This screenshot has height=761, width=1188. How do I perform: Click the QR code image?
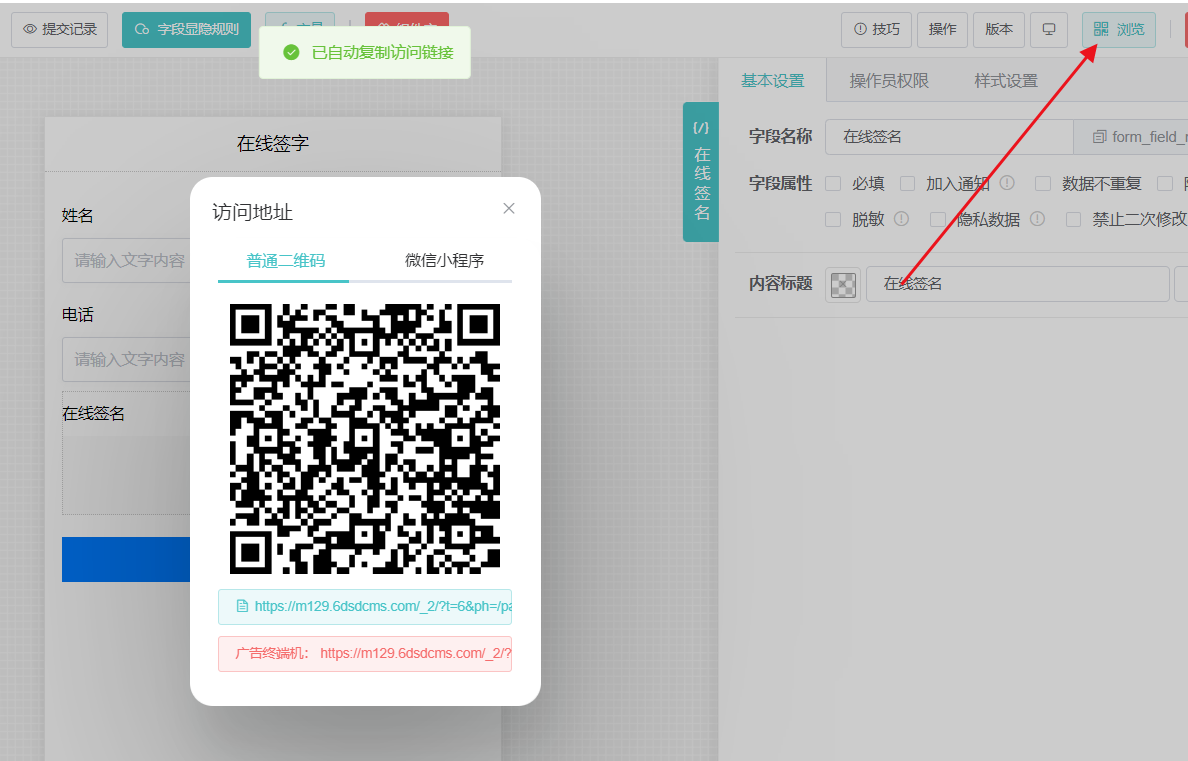[x=364, y=439]
